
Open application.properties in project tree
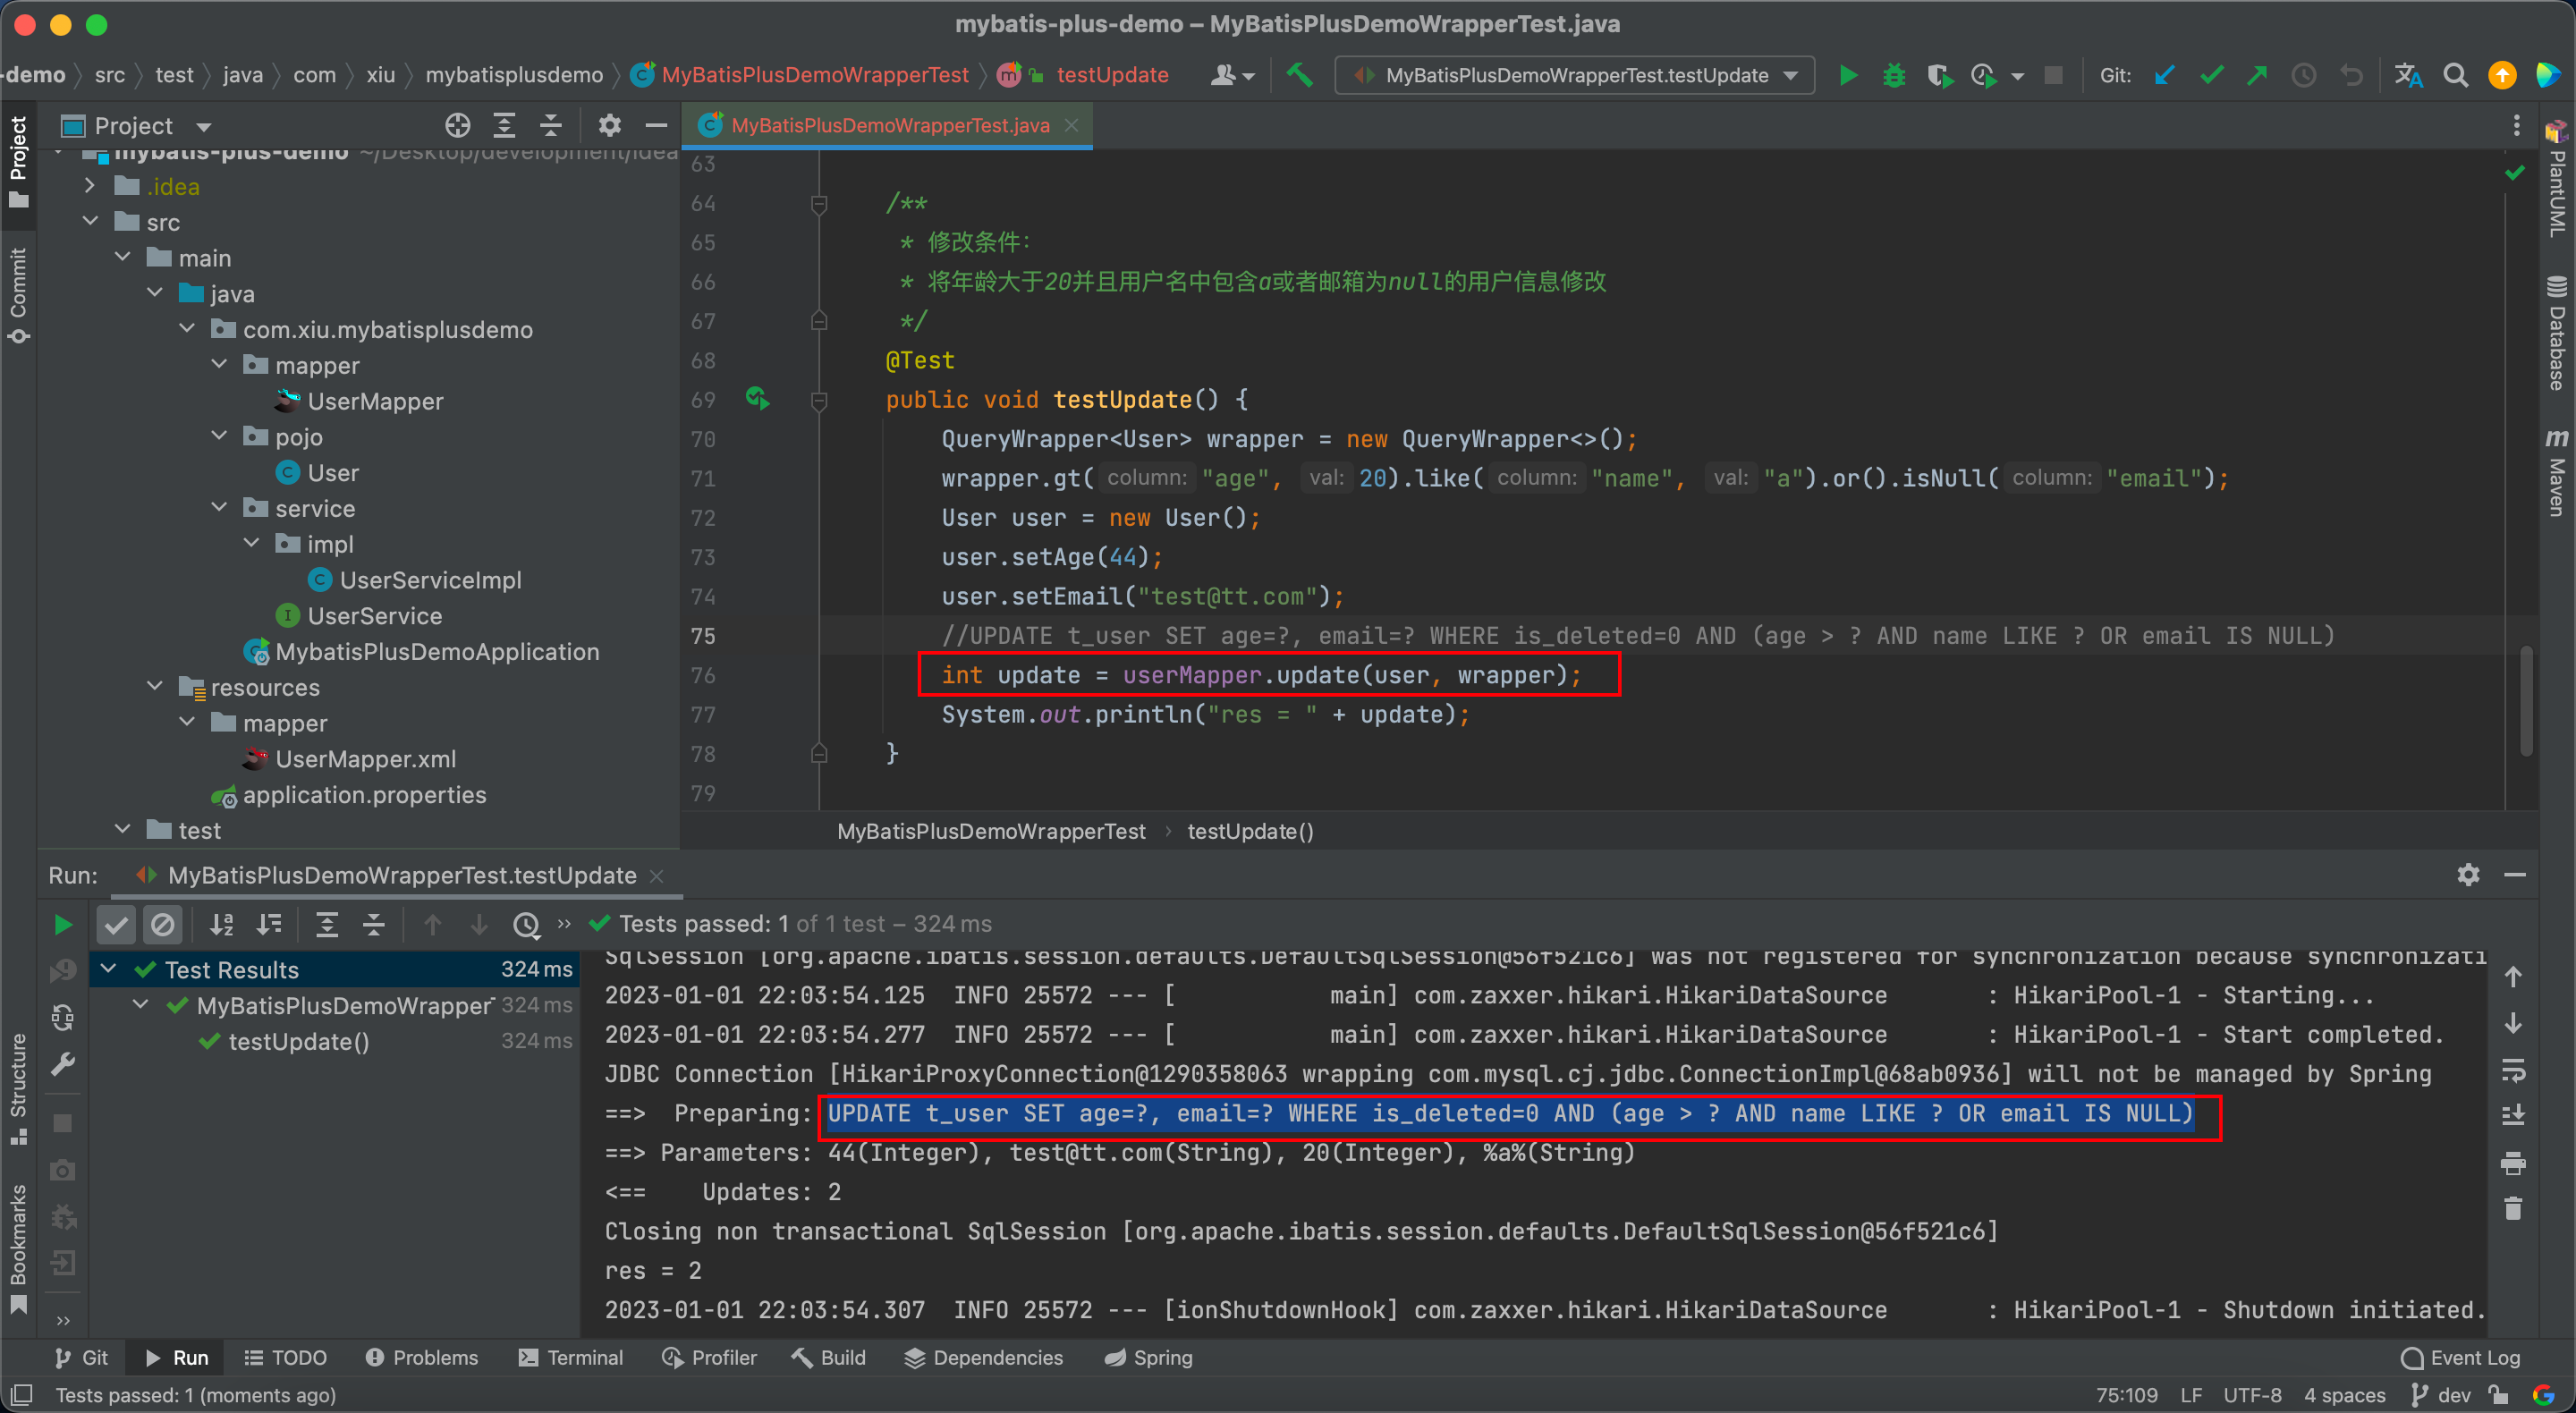tap(364, 795)
